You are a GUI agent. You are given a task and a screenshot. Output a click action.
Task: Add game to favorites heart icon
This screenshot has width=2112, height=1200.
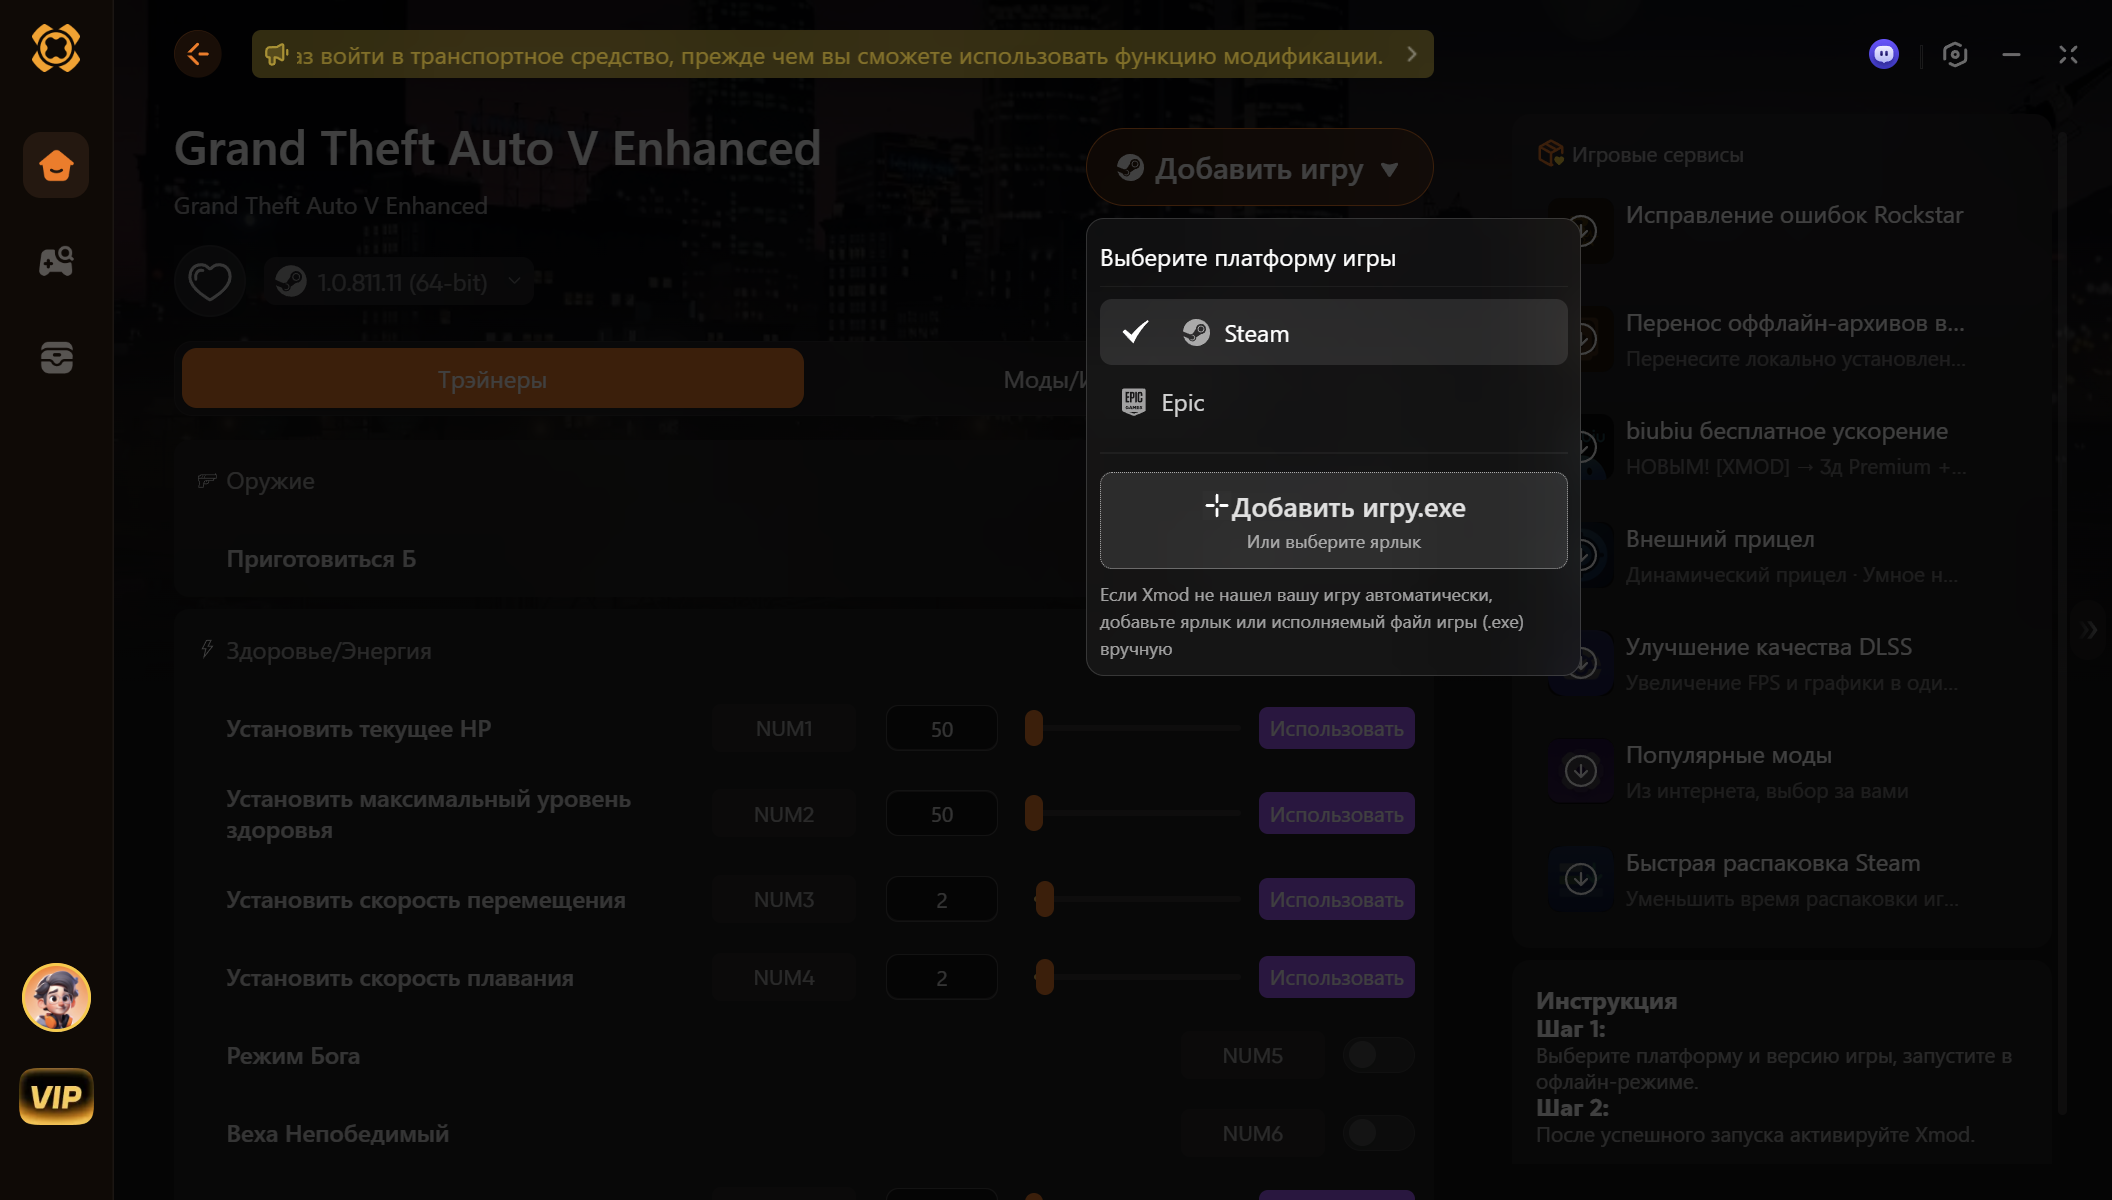click(x=210, y=282)
